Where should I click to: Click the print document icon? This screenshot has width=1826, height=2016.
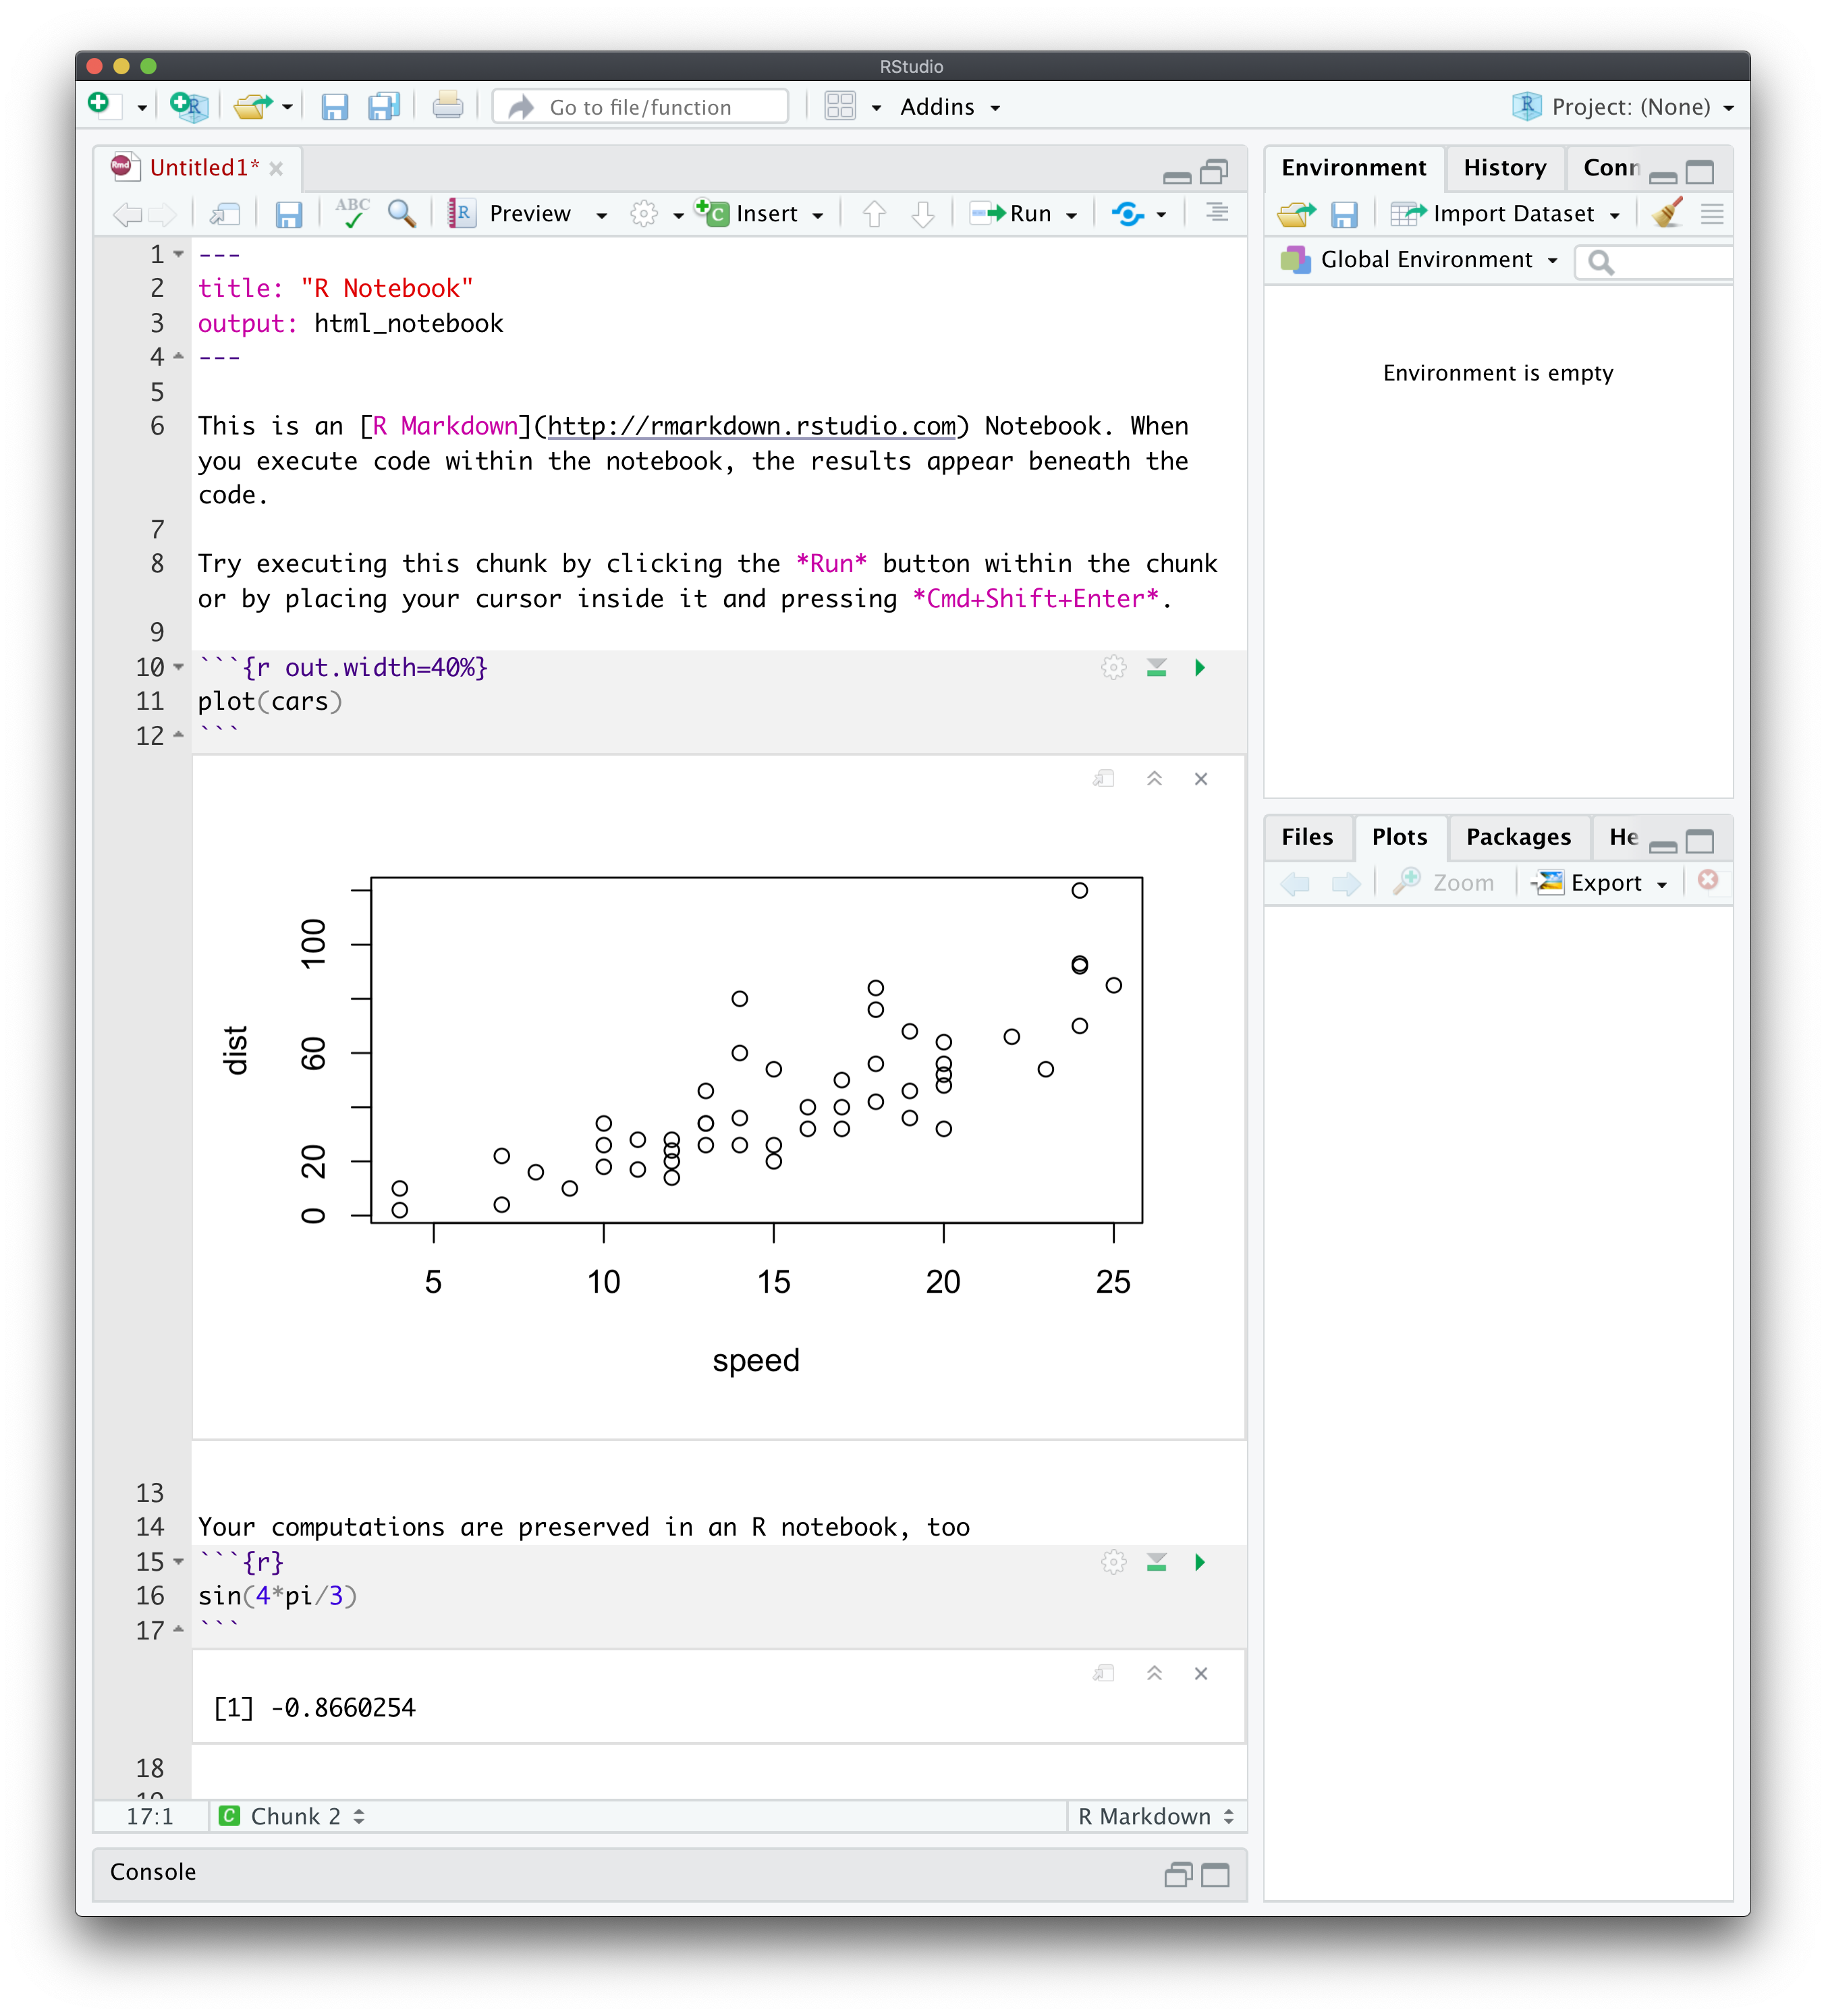click(447, 106)
